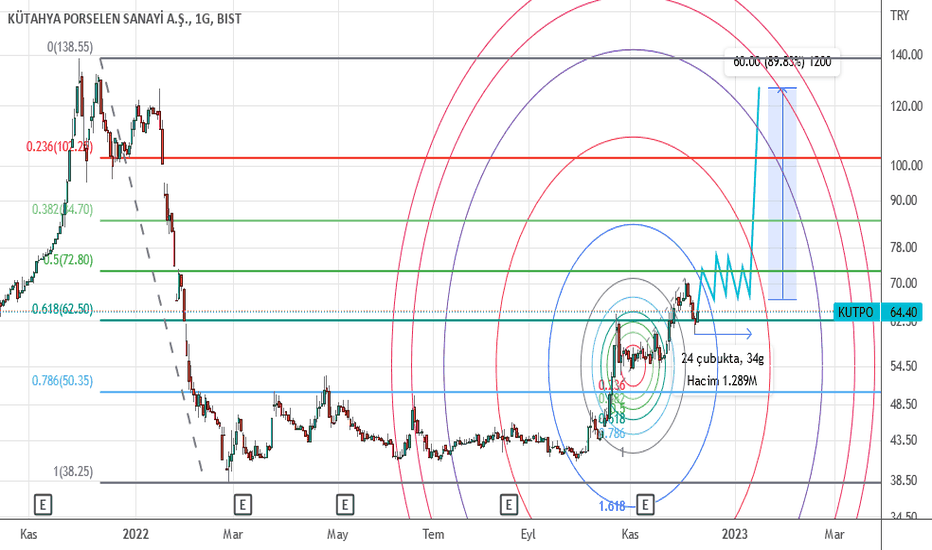Select the light blue price range rectangle

pyautogui.click(x=782, y=193)
